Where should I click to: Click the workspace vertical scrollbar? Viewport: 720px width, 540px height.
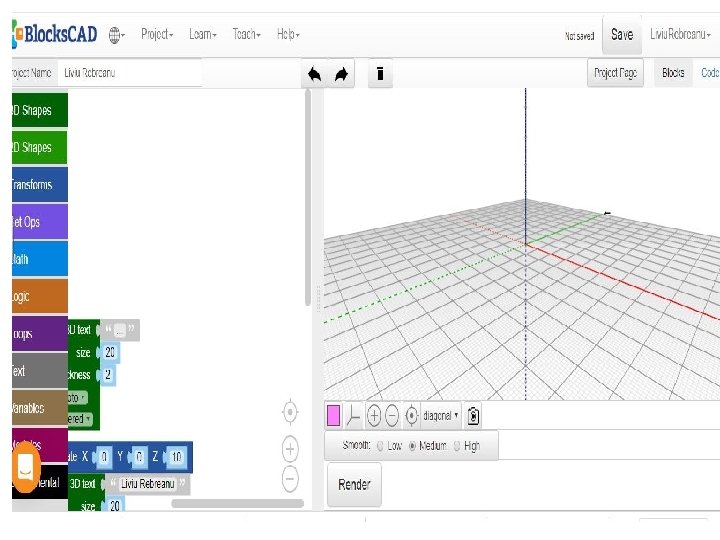pos(308,197)
